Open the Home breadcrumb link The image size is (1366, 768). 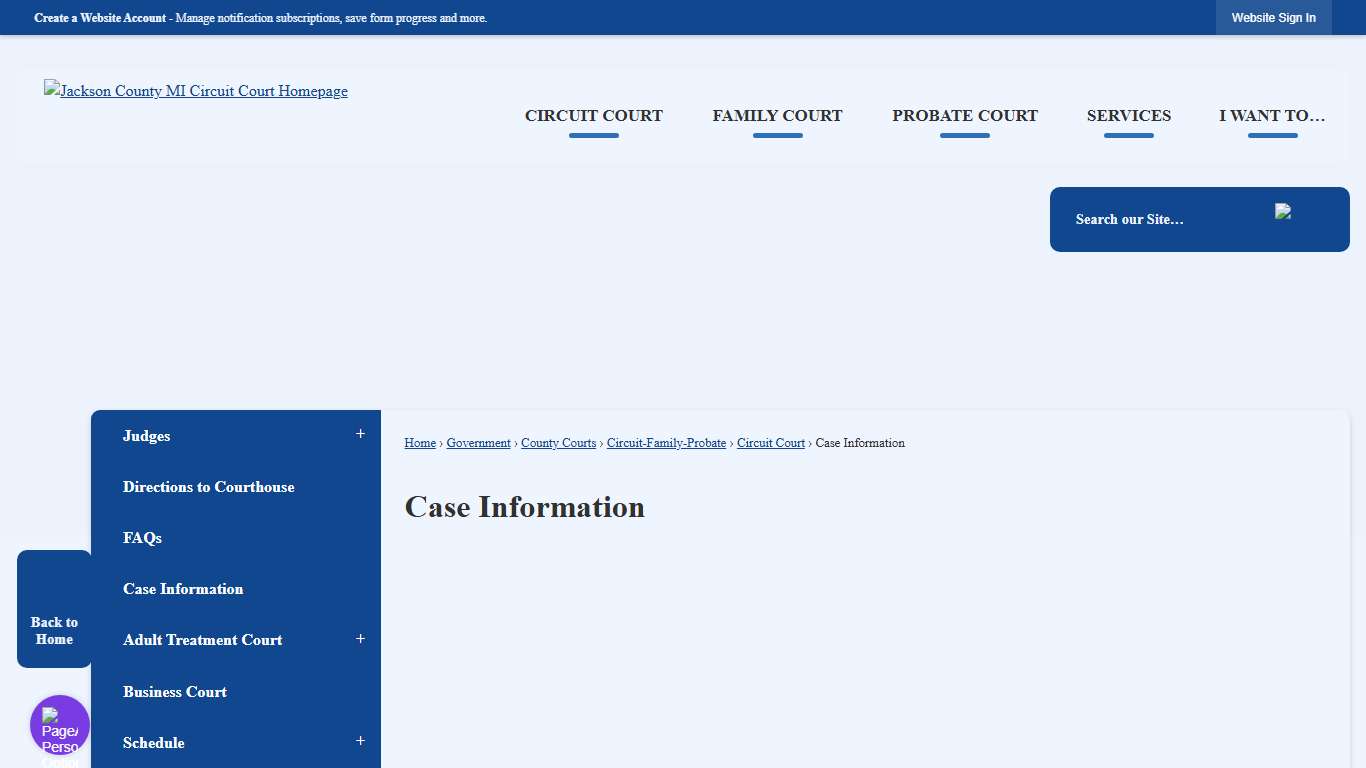[419, 442]
